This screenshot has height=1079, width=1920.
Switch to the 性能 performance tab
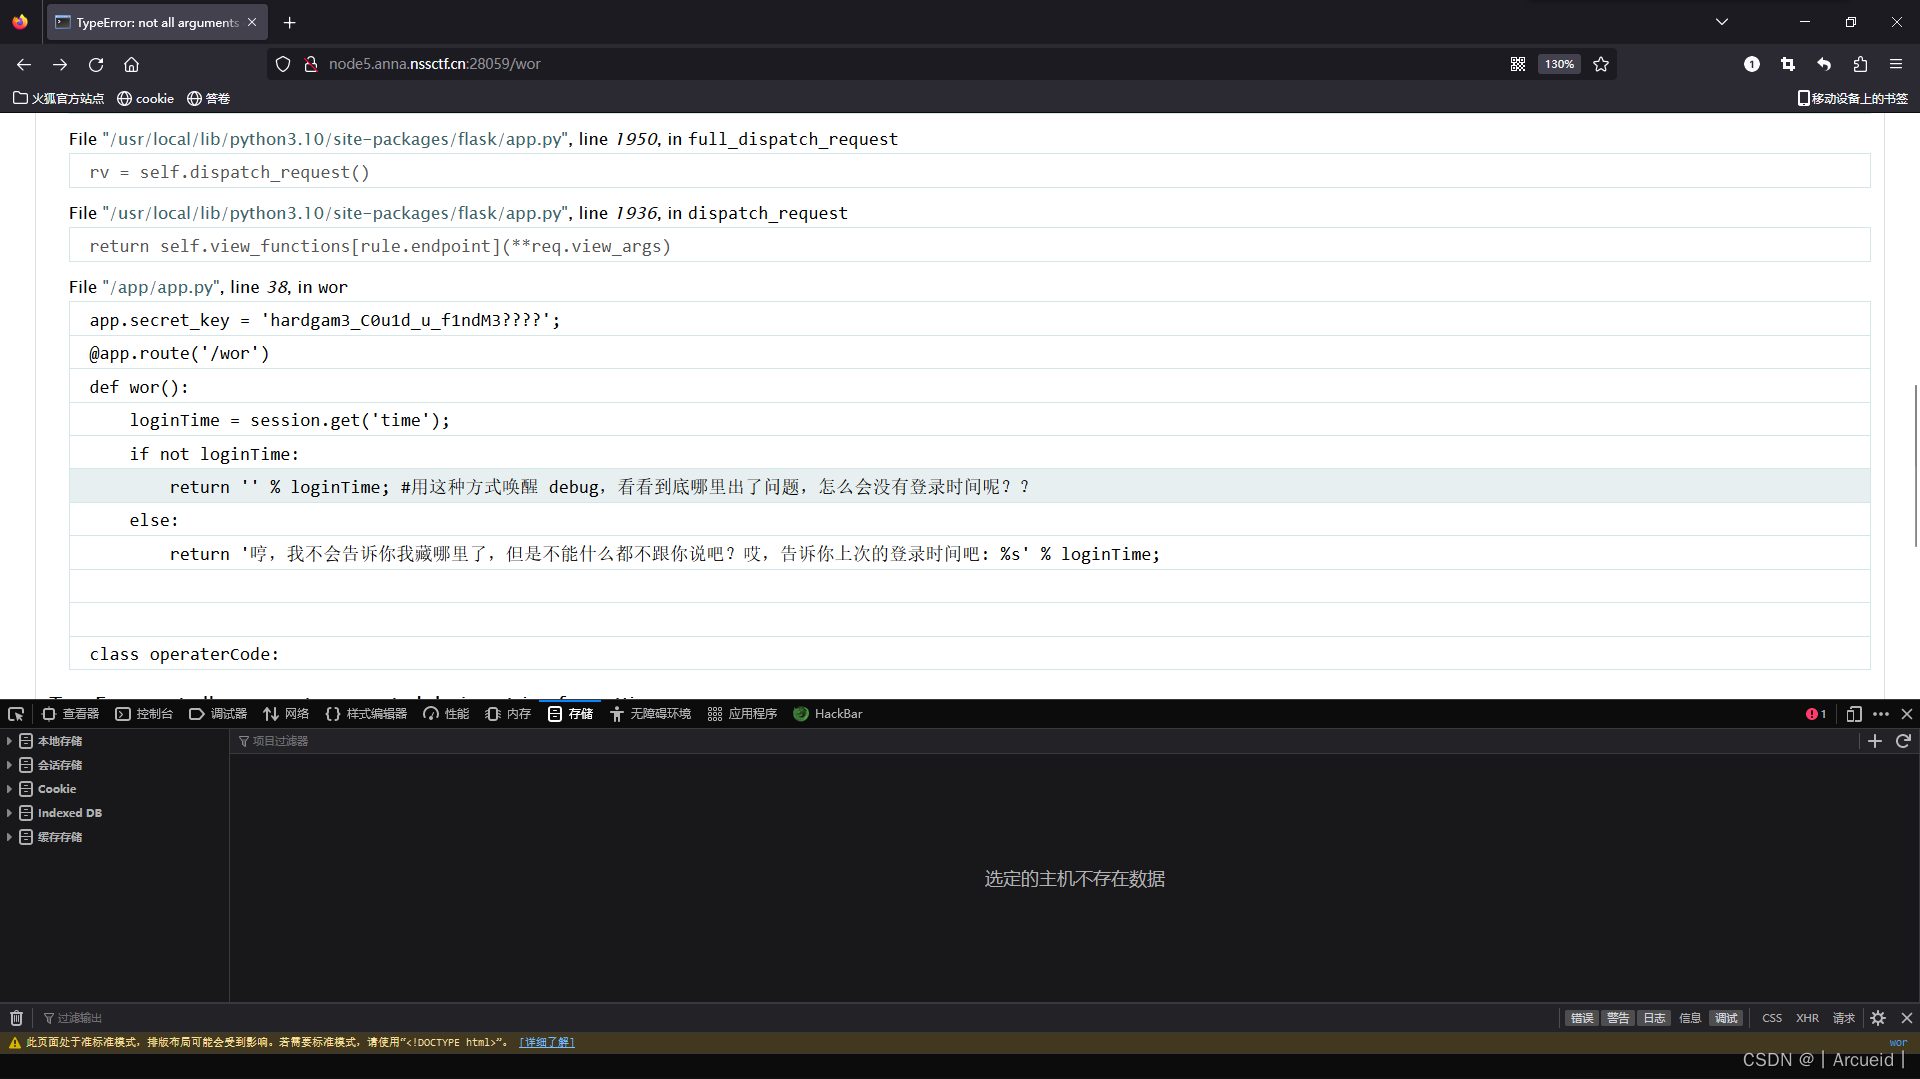(x=446, y=714)
